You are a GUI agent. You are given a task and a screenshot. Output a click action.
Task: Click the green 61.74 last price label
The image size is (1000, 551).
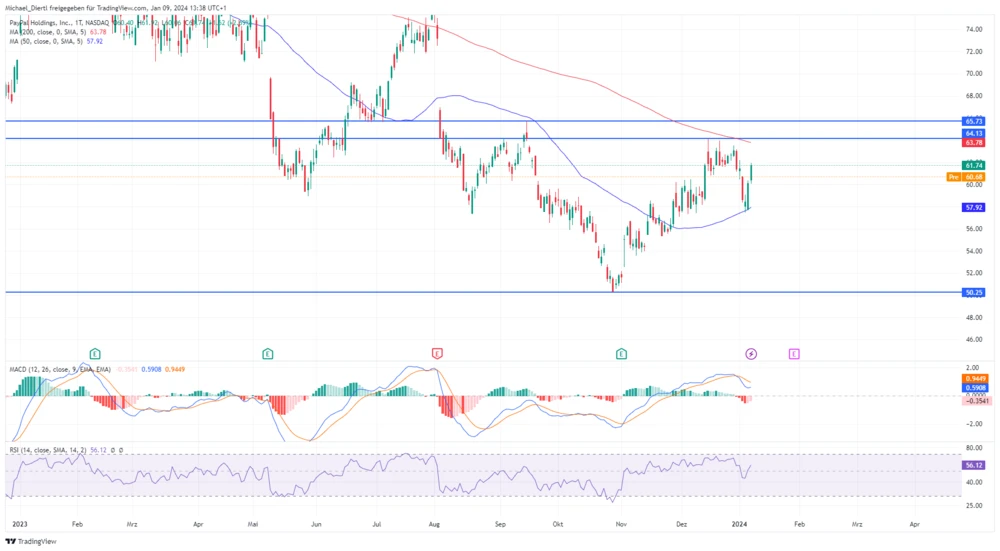click(x=974, y=165)
